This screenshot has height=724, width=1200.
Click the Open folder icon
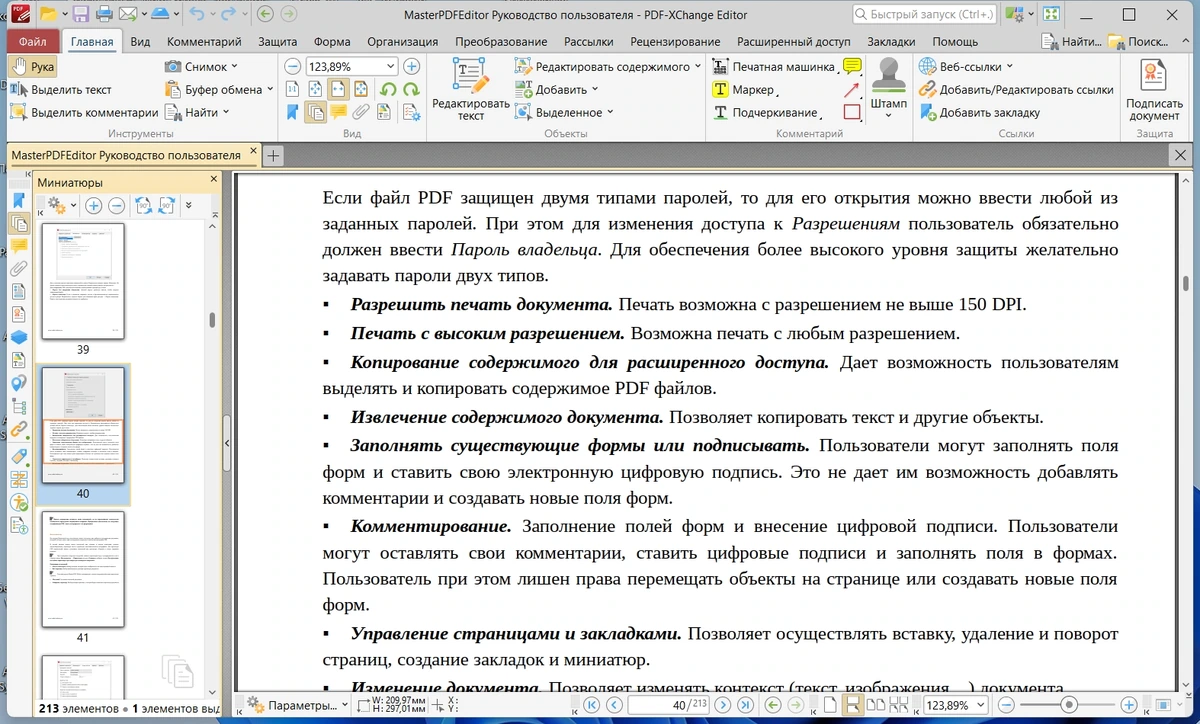coord(48,14)
